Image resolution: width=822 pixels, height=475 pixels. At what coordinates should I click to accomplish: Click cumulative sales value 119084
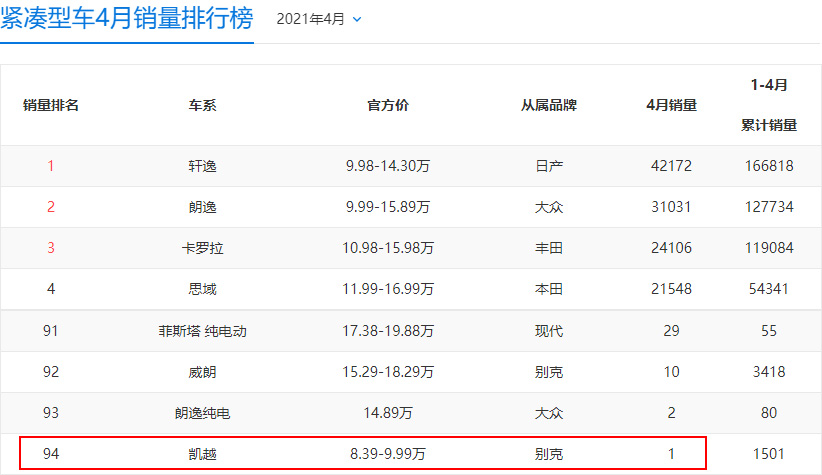pyautogui.click(x=769, y=248)
